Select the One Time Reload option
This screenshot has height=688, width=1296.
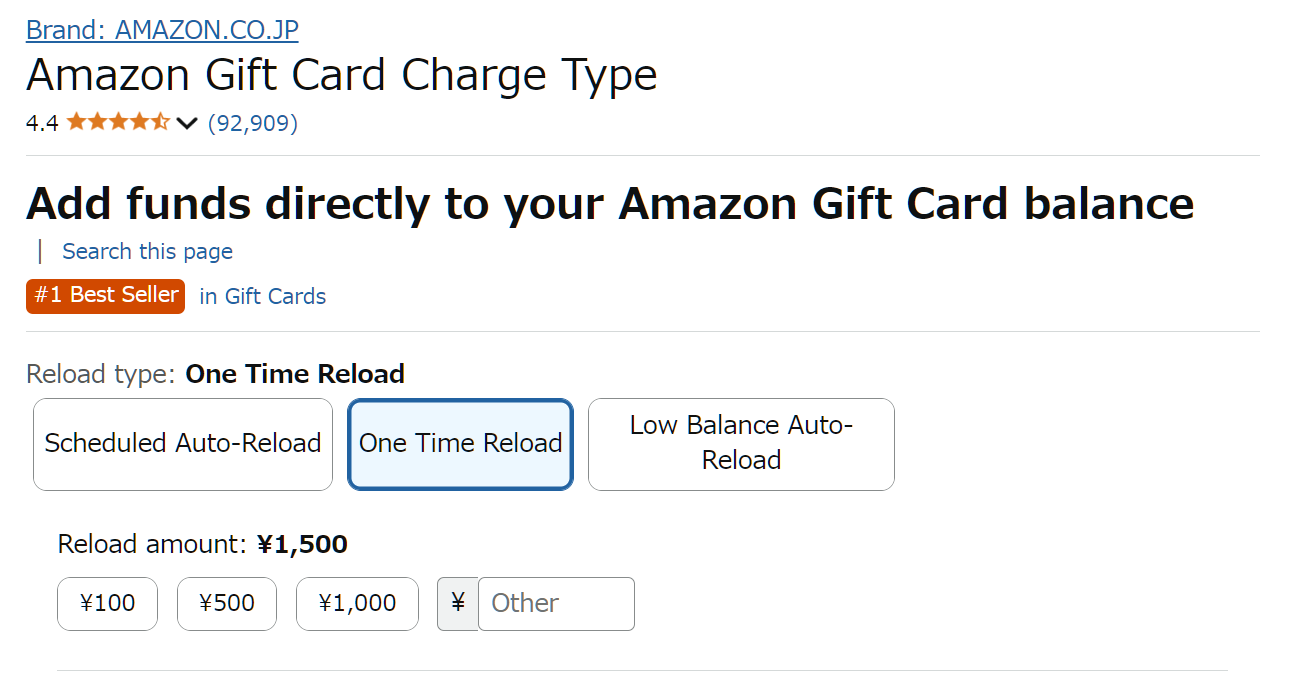point(461,444)
